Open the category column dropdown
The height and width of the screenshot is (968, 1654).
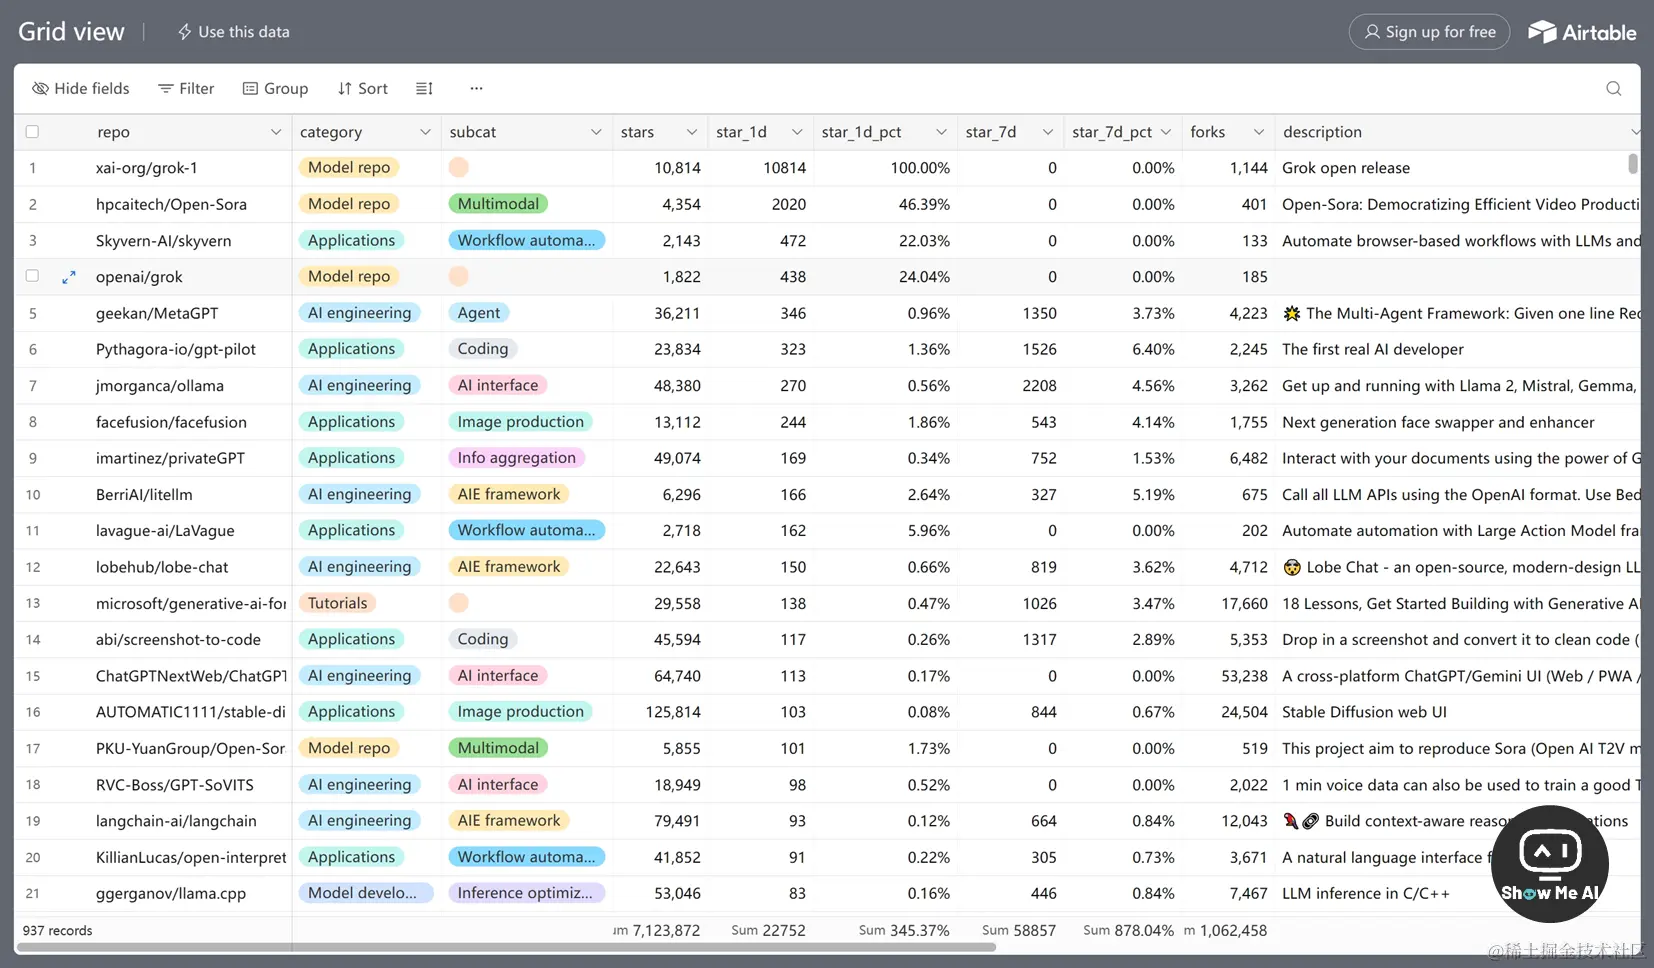(x=425, y=132)
